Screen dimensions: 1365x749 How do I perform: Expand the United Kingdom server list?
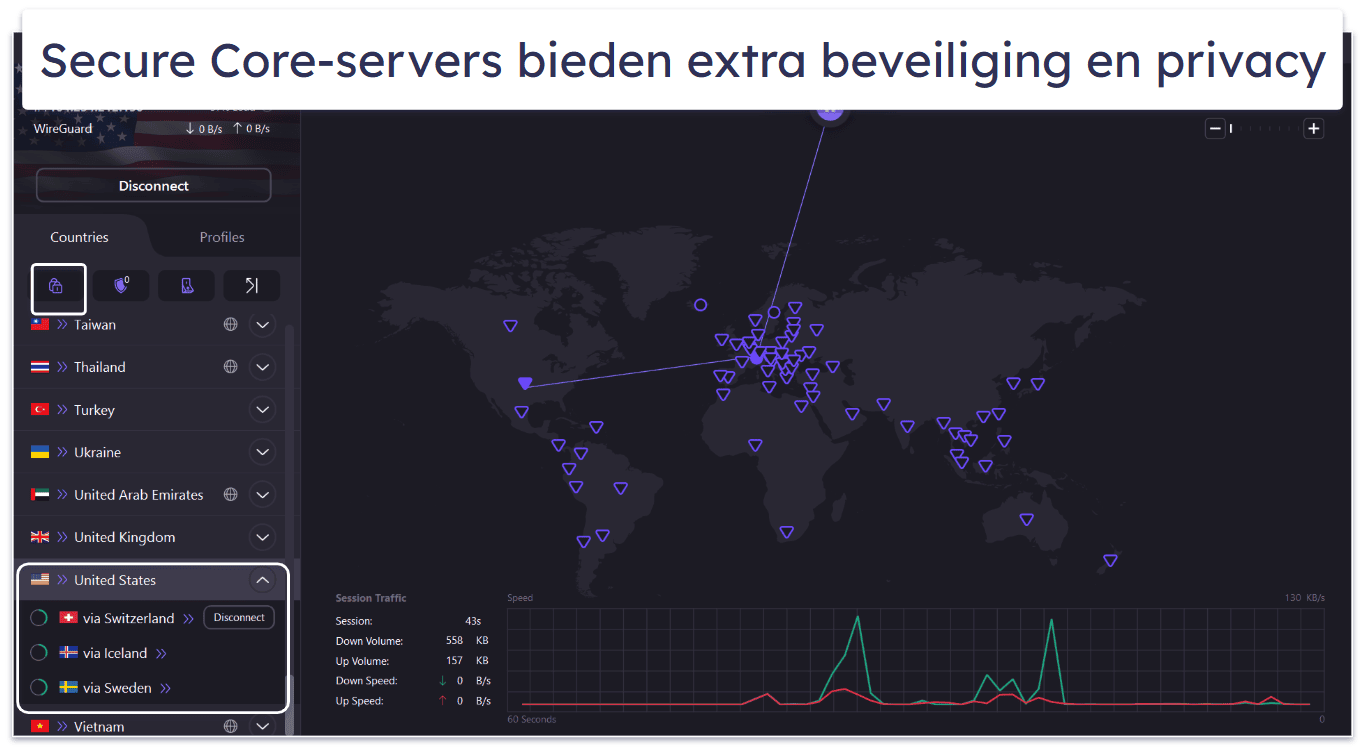point(262,537)
